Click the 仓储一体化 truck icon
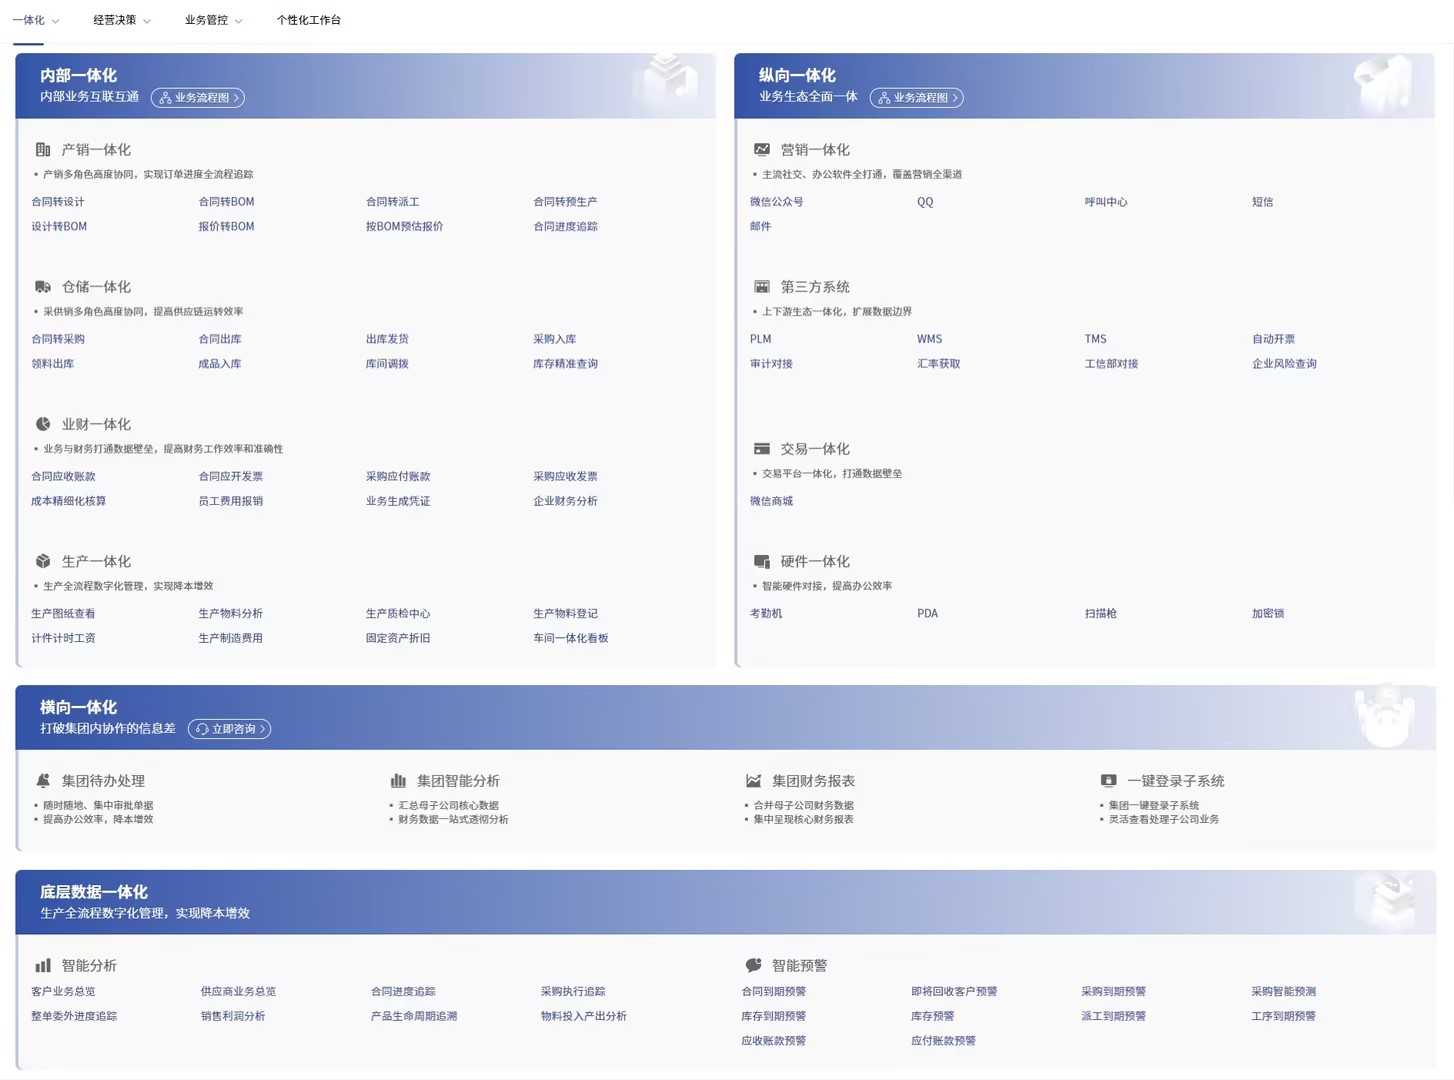1454x1080 pixels. point(43,287)
